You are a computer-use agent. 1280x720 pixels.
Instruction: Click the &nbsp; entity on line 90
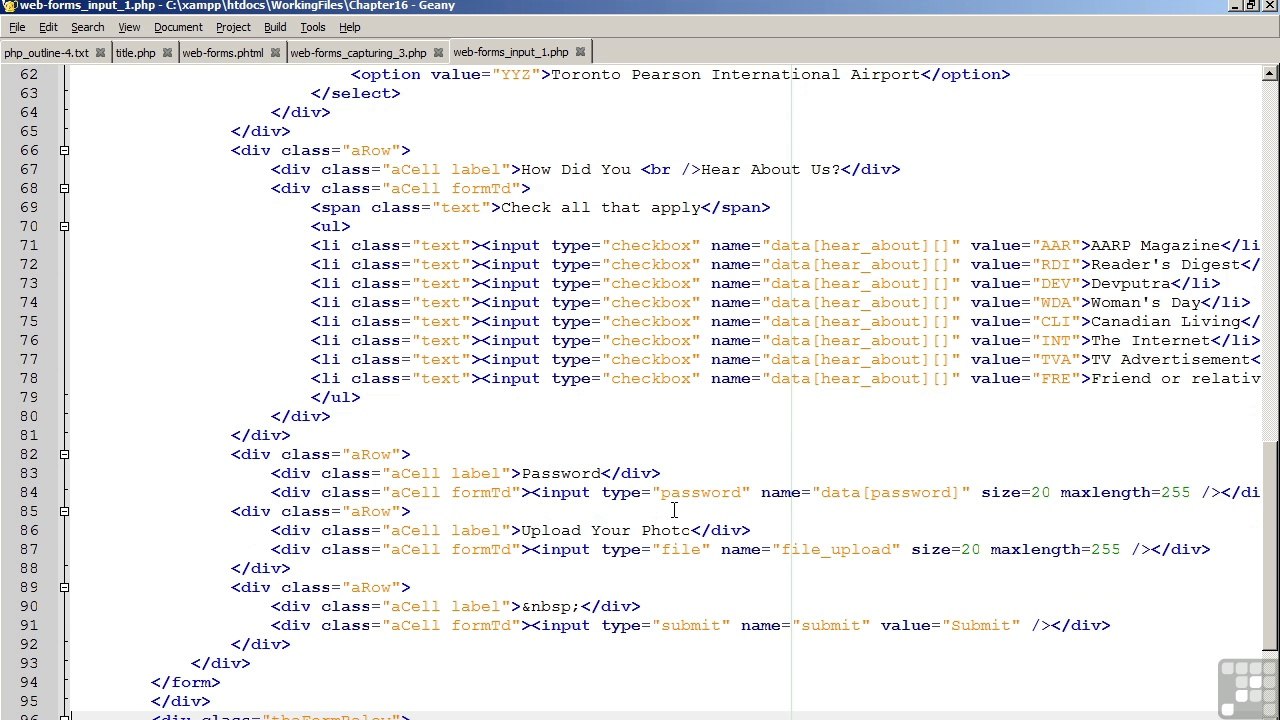pyautogui.click(x=550, y=607)
